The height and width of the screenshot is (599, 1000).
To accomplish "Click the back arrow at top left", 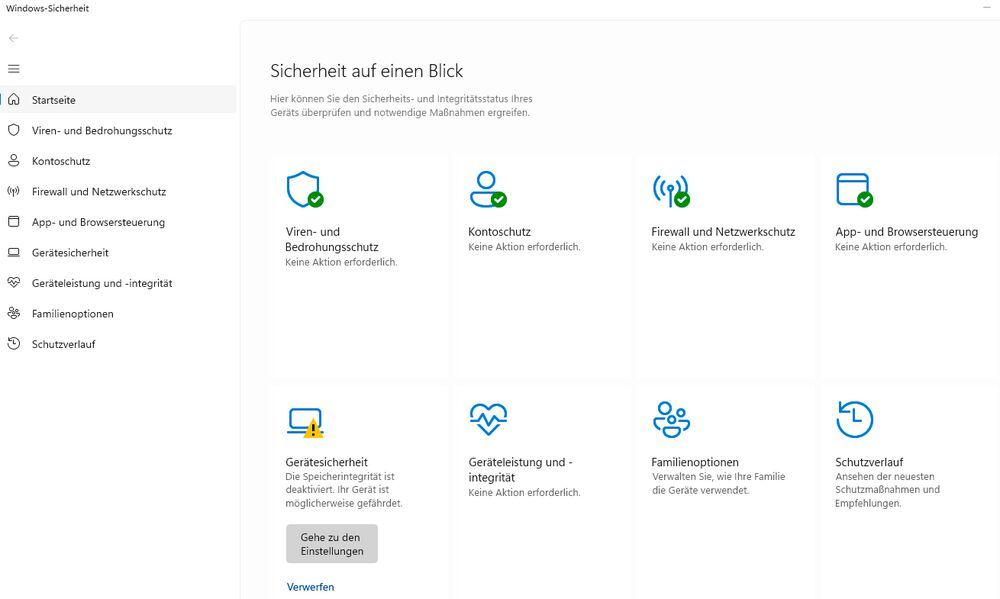I will tap(13, 38).
